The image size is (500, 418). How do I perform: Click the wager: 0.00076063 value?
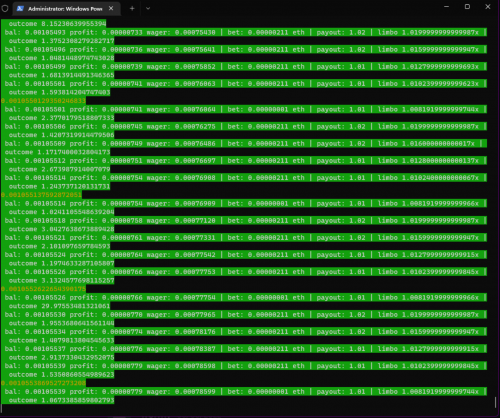coord(181,83)
